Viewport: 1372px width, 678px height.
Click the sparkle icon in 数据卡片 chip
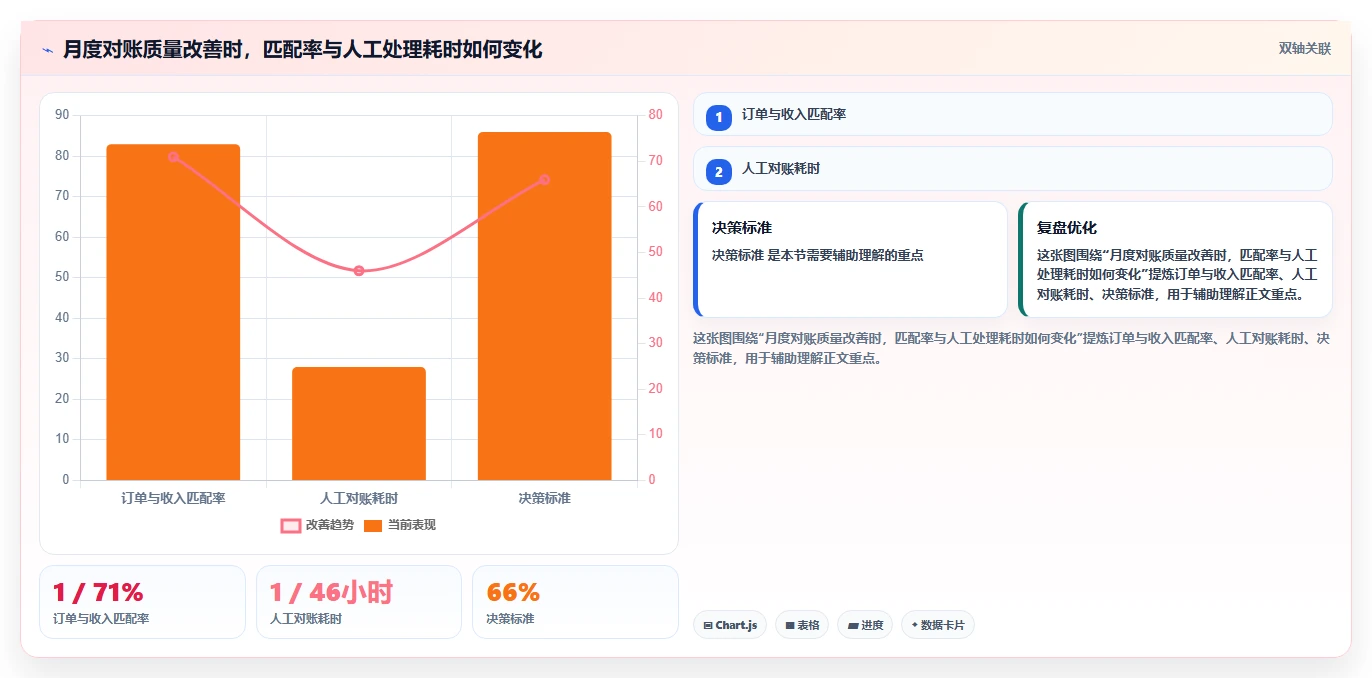coord(914,625)
